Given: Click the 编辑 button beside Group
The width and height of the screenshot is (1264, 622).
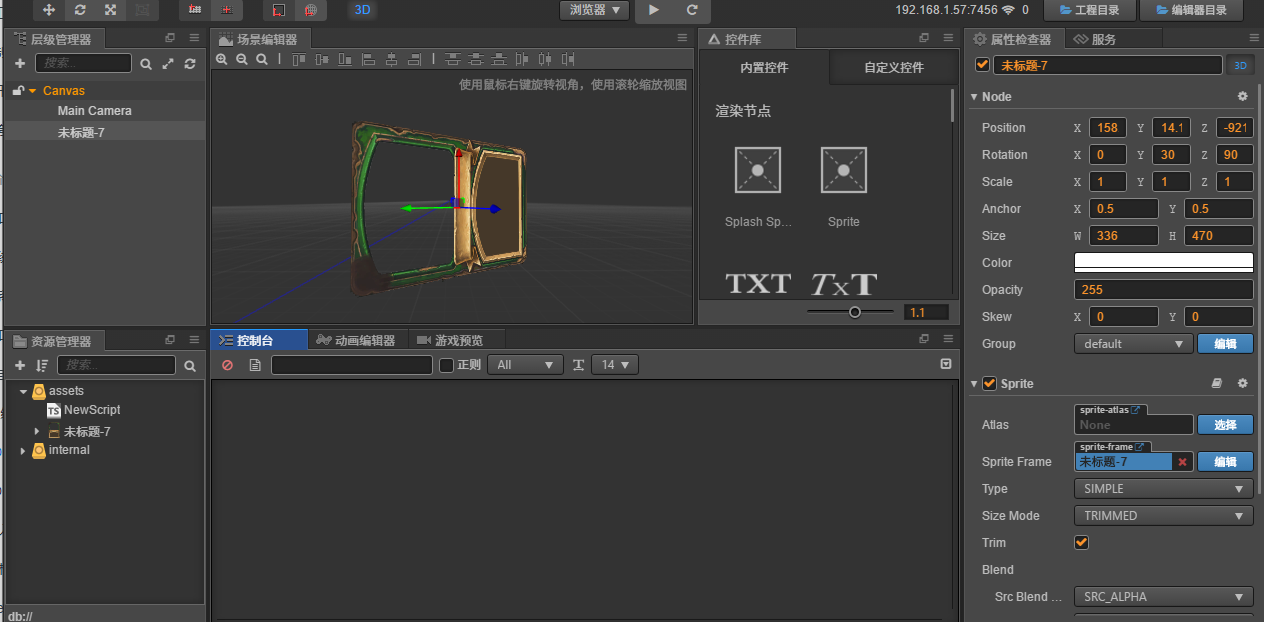Looking at the screenshot, I should 1225,343.
